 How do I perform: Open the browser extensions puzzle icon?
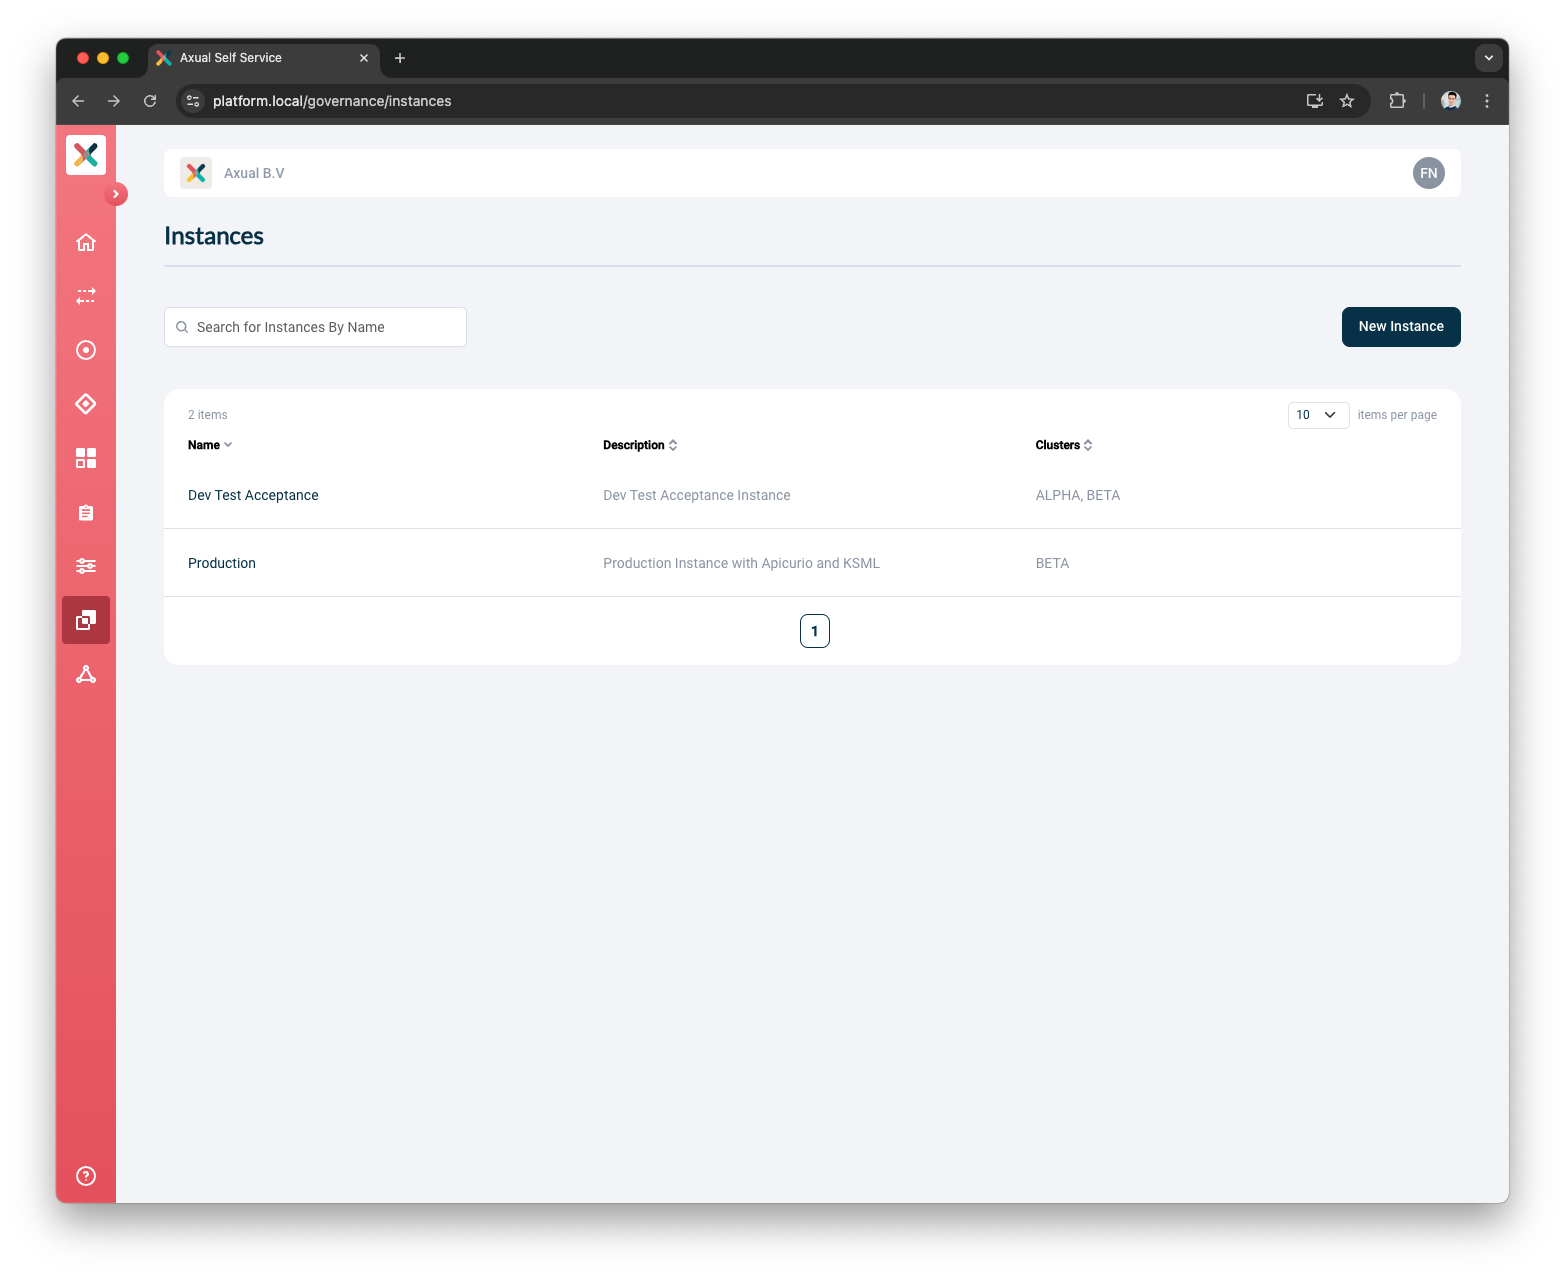(1397, 101)
